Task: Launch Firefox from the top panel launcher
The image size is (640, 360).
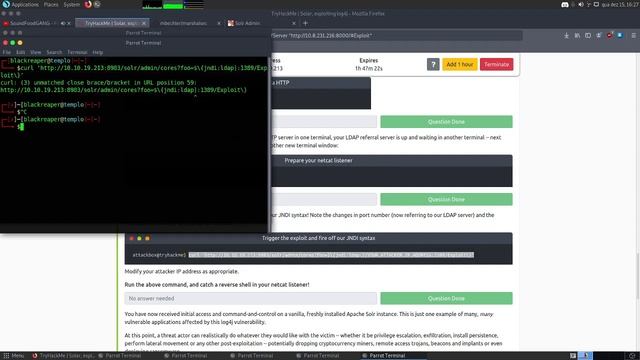Action: tap(88, 4)
